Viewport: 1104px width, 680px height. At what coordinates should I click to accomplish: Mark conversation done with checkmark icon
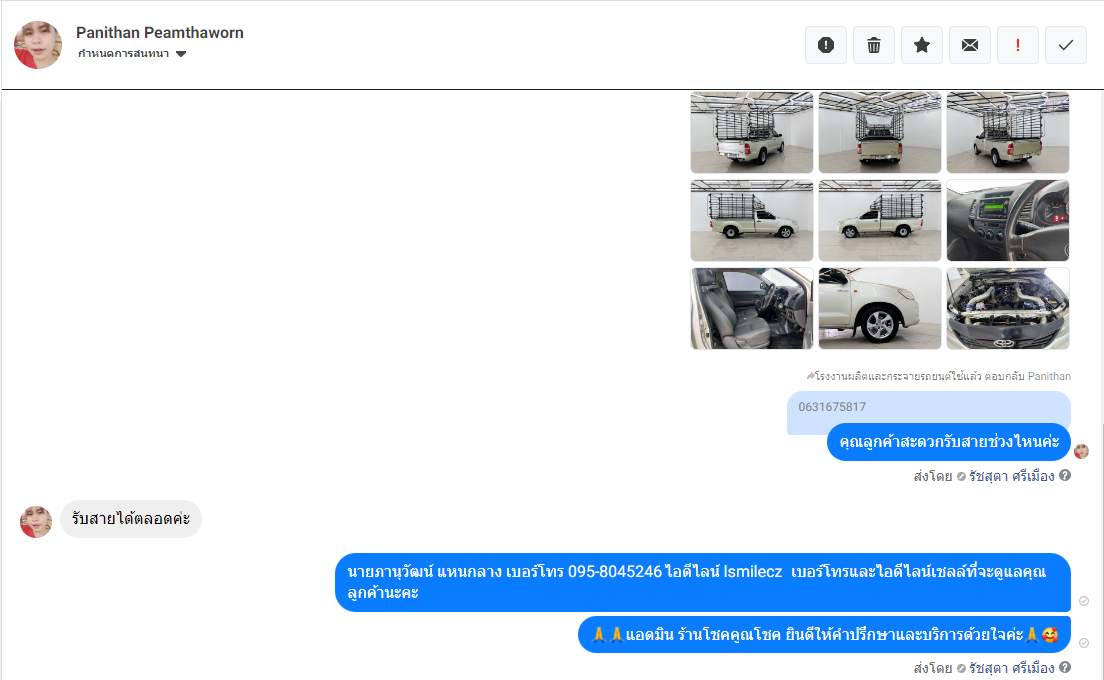[x=1065, y=45]
